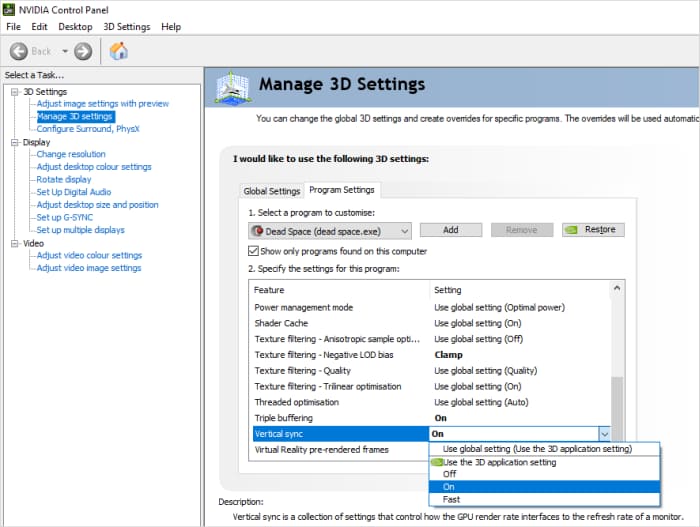
Task: Open the 3D Settings menu
Action: point(127,27)
